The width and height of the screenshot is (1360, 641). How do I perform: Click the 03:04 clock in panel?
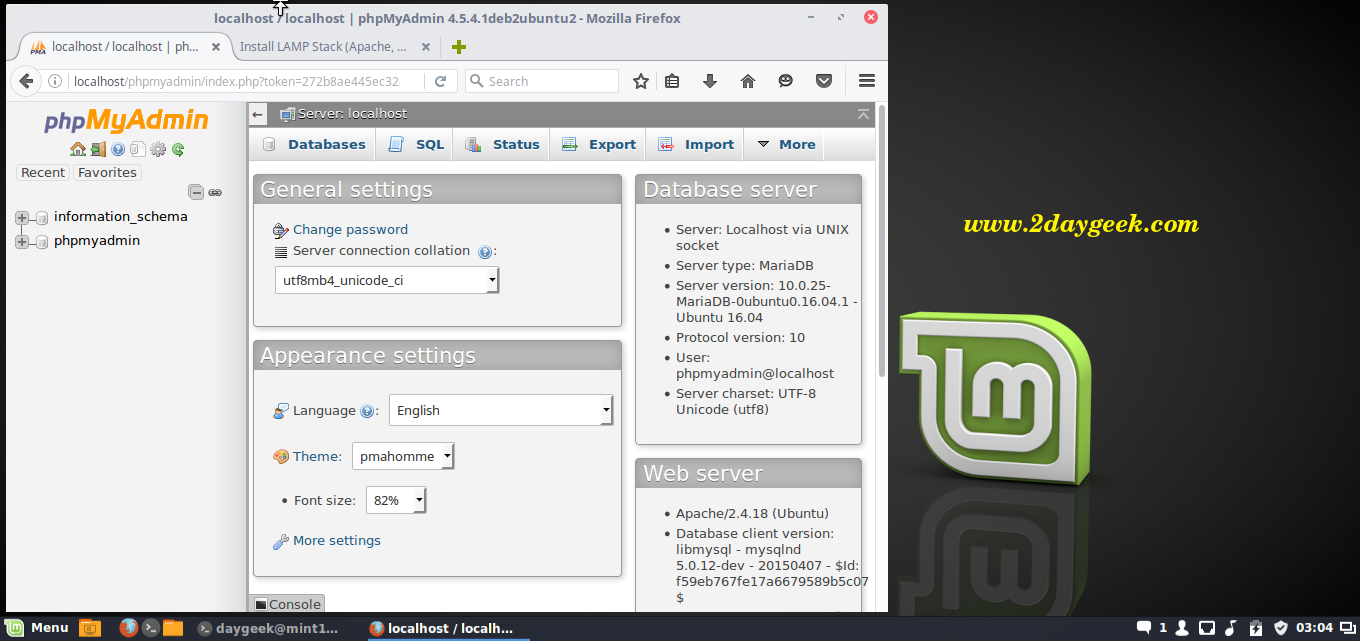1314,628
